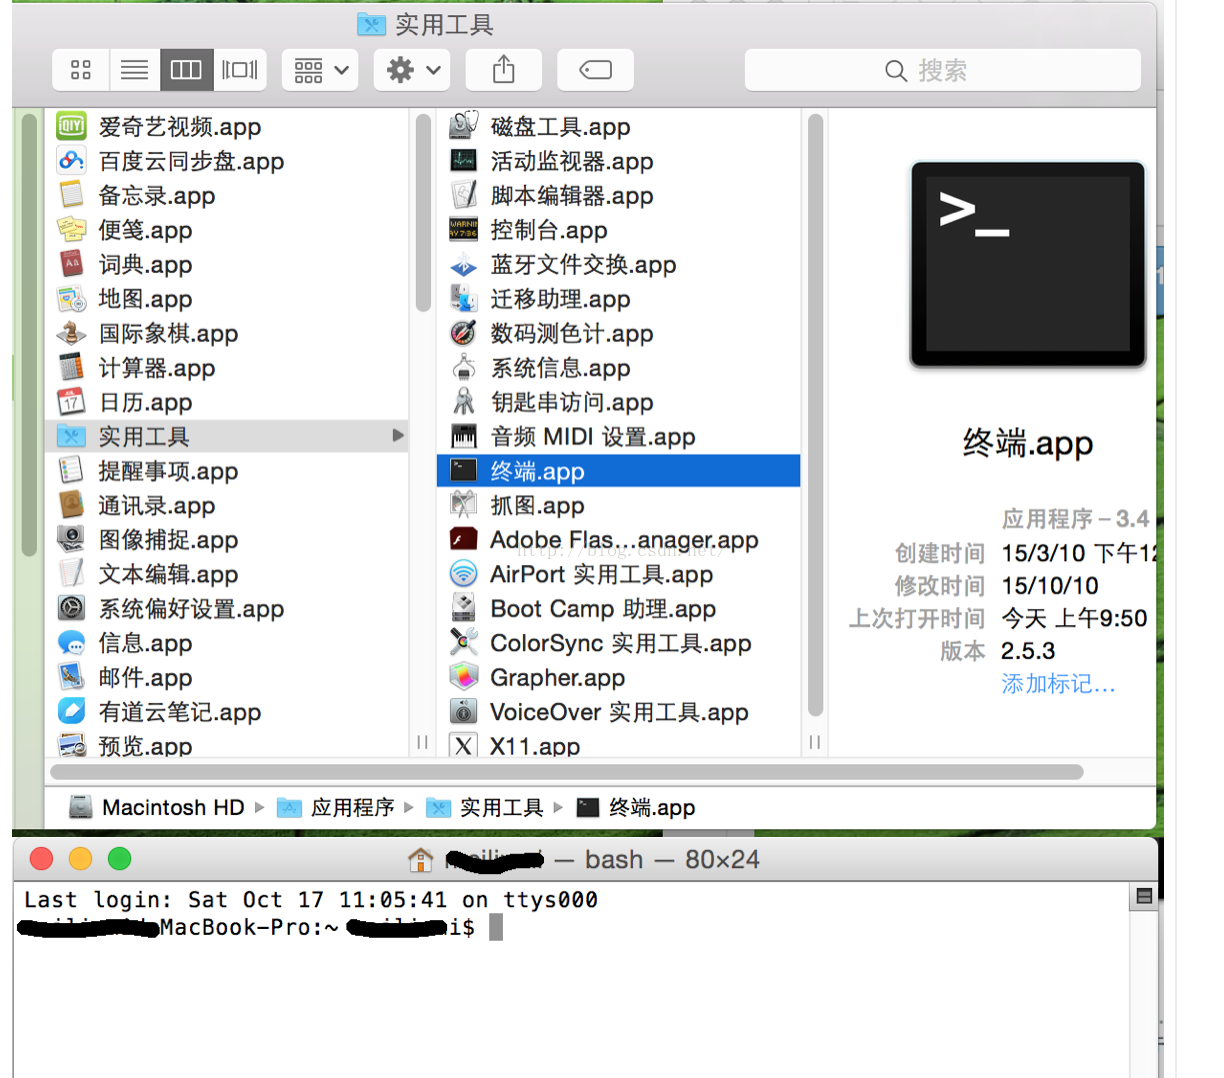Select the 邮件.app icon
The height and width of the screenshot is (1078, 1224).
click(71, 677)
